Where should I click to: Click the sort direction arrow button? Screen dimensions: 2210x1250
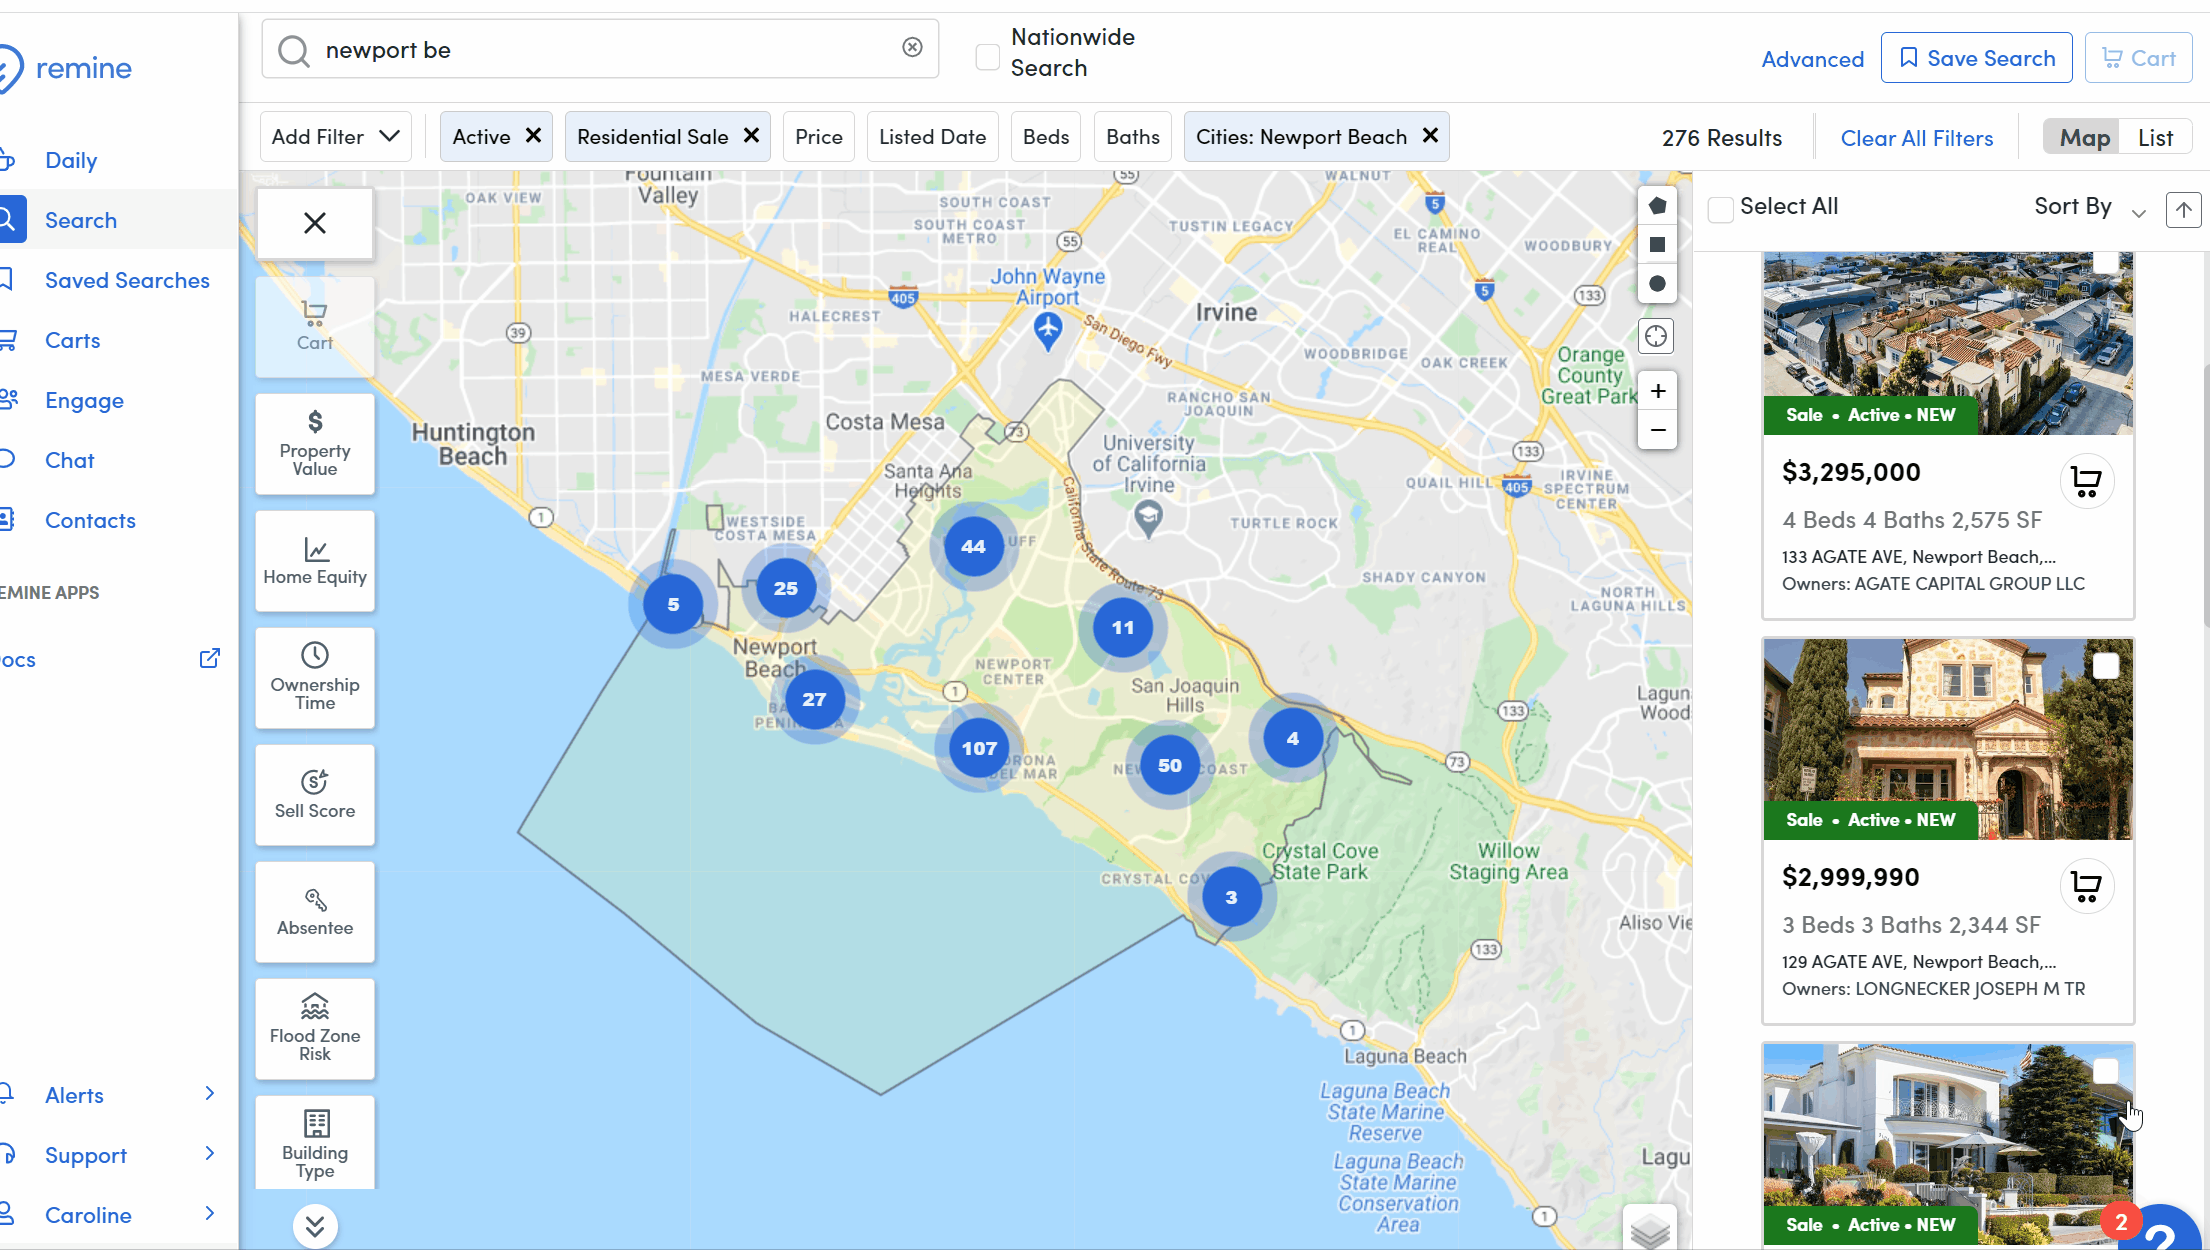pos(2184,209)
